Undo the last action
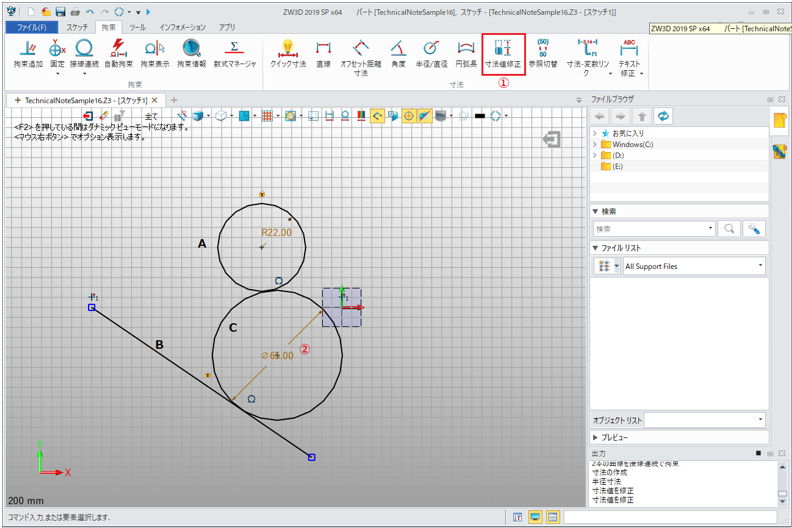 90,12
